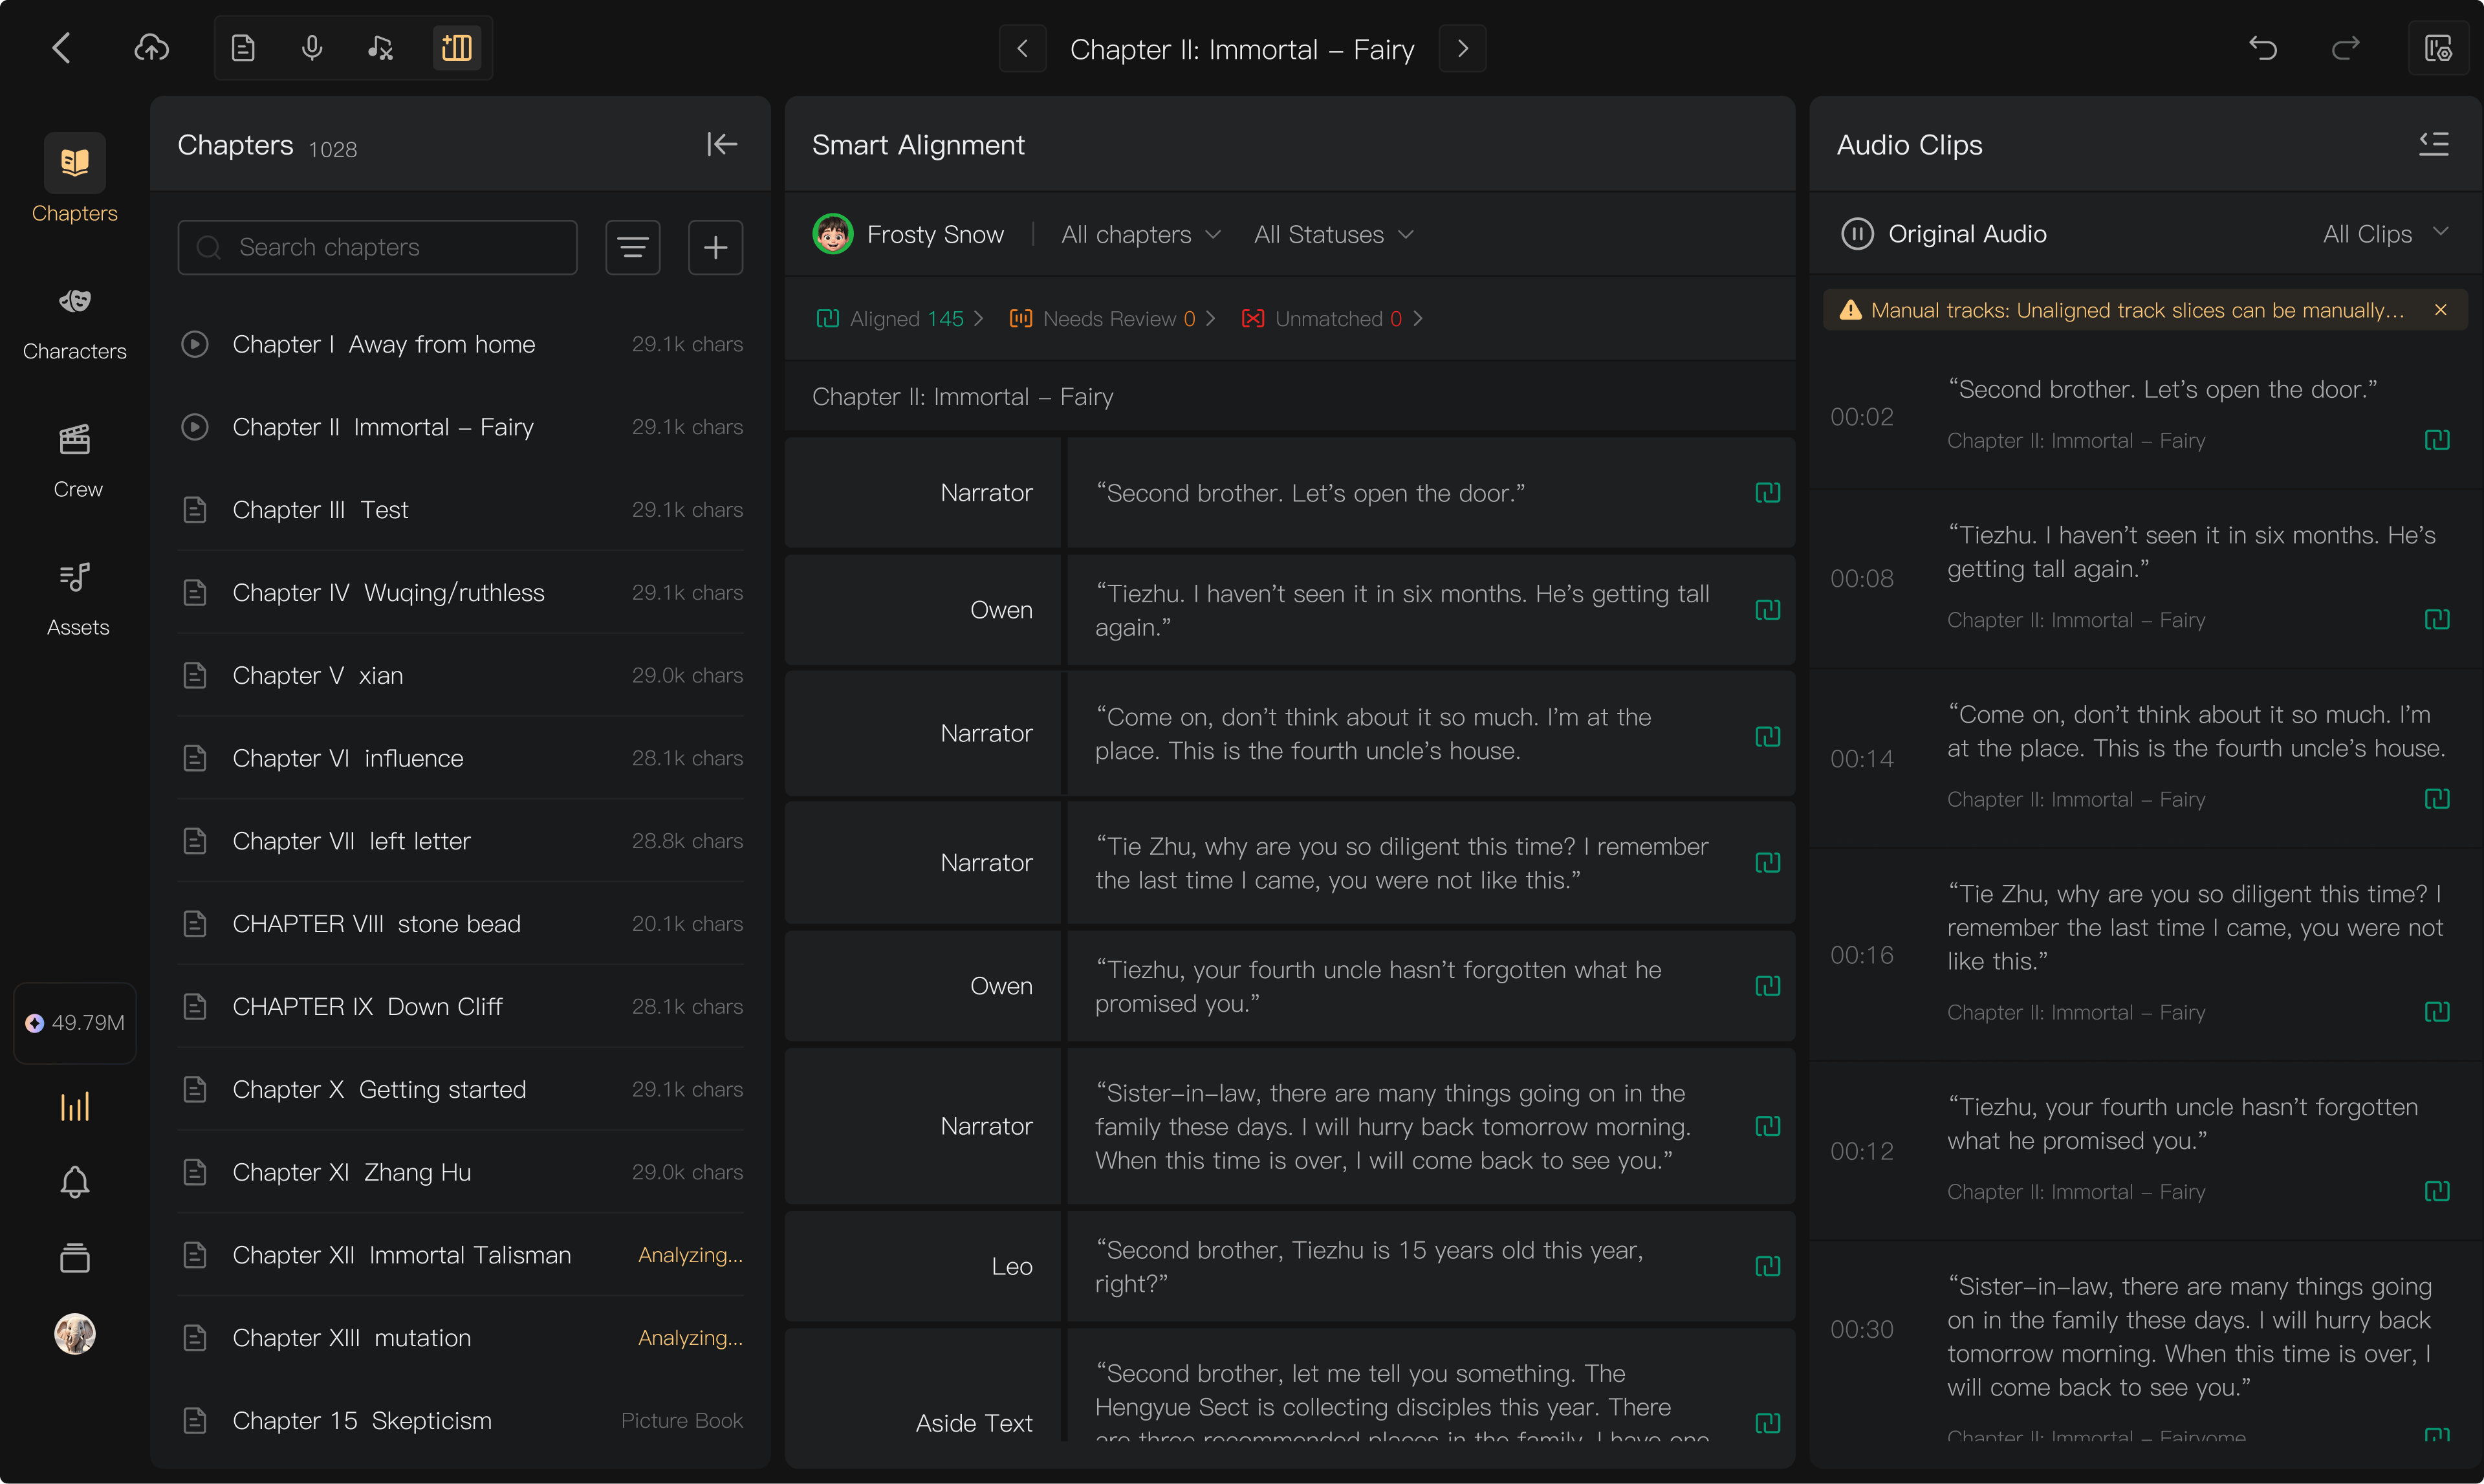Screen dimensions: 2484x1484
Task: Go to previous chapter arrow in title bar
Action: [1022, 48]
